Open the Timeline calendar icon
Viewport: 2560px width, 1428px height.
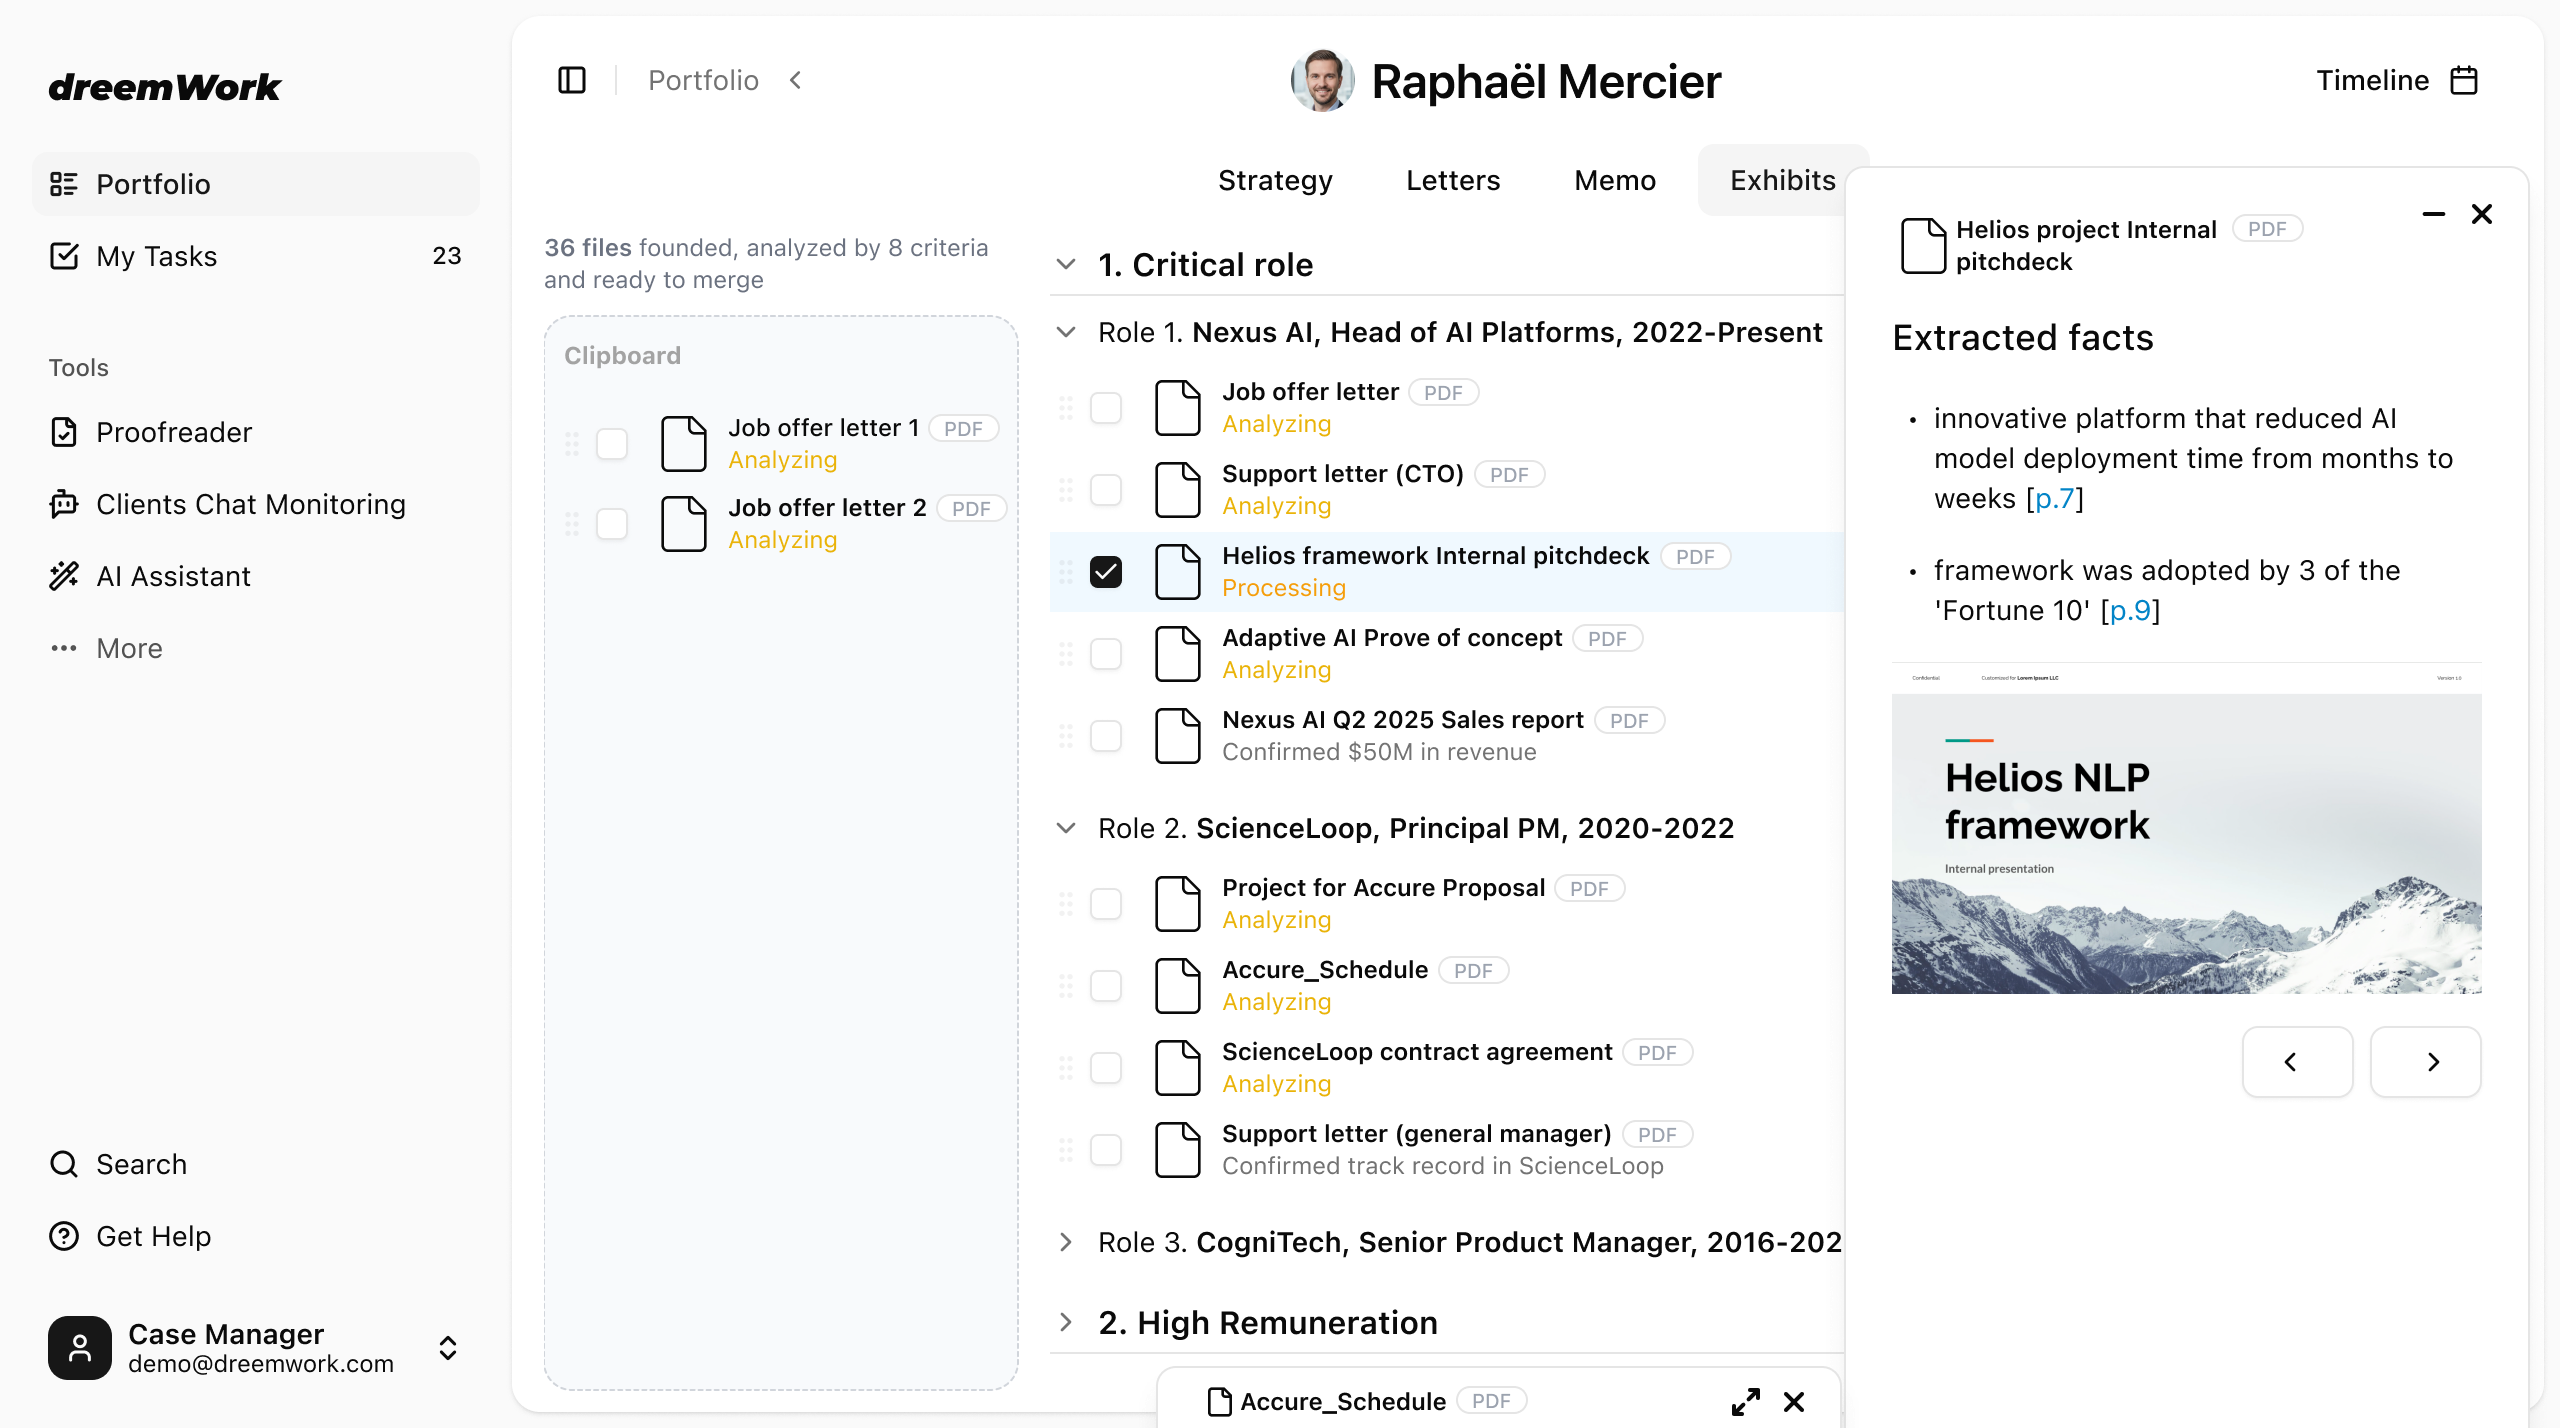click(x=2464, y=80)
